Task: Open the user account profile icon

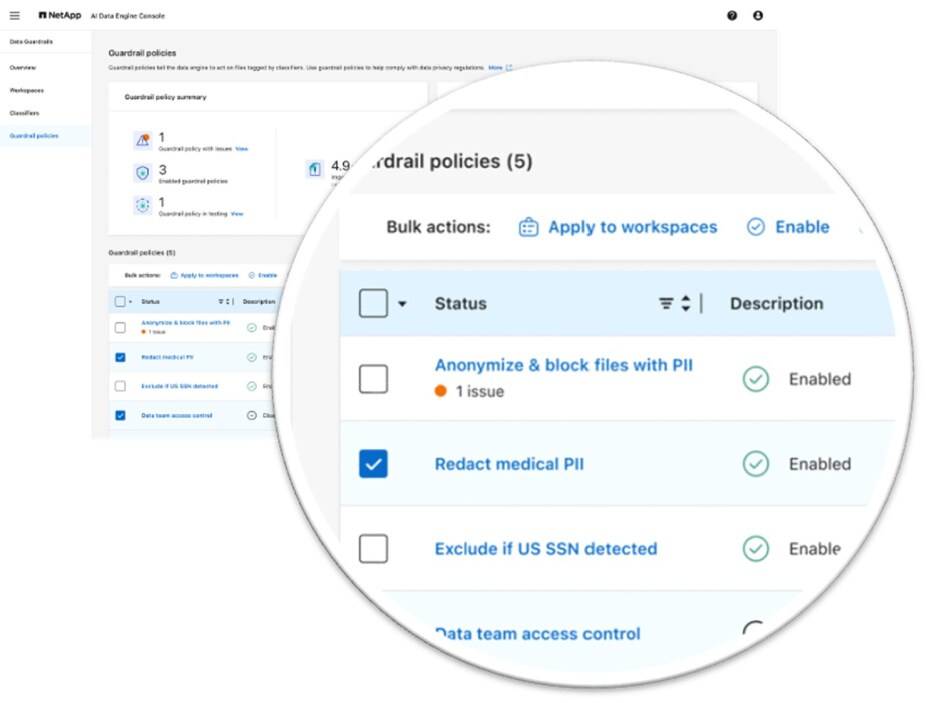Action: [758, 16]
